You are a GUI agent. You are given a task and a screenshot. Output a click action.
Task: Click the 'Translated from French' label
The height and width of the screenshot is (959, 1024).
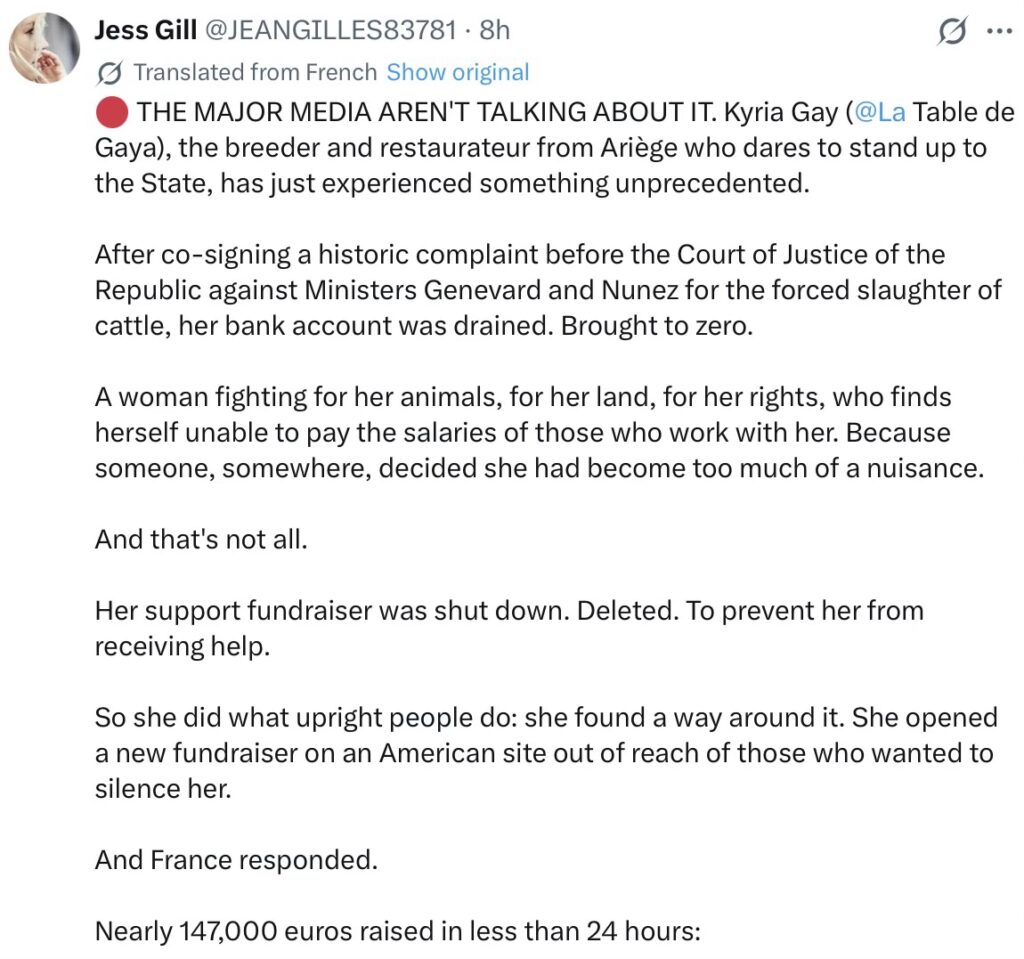click(x=255, y=72)
